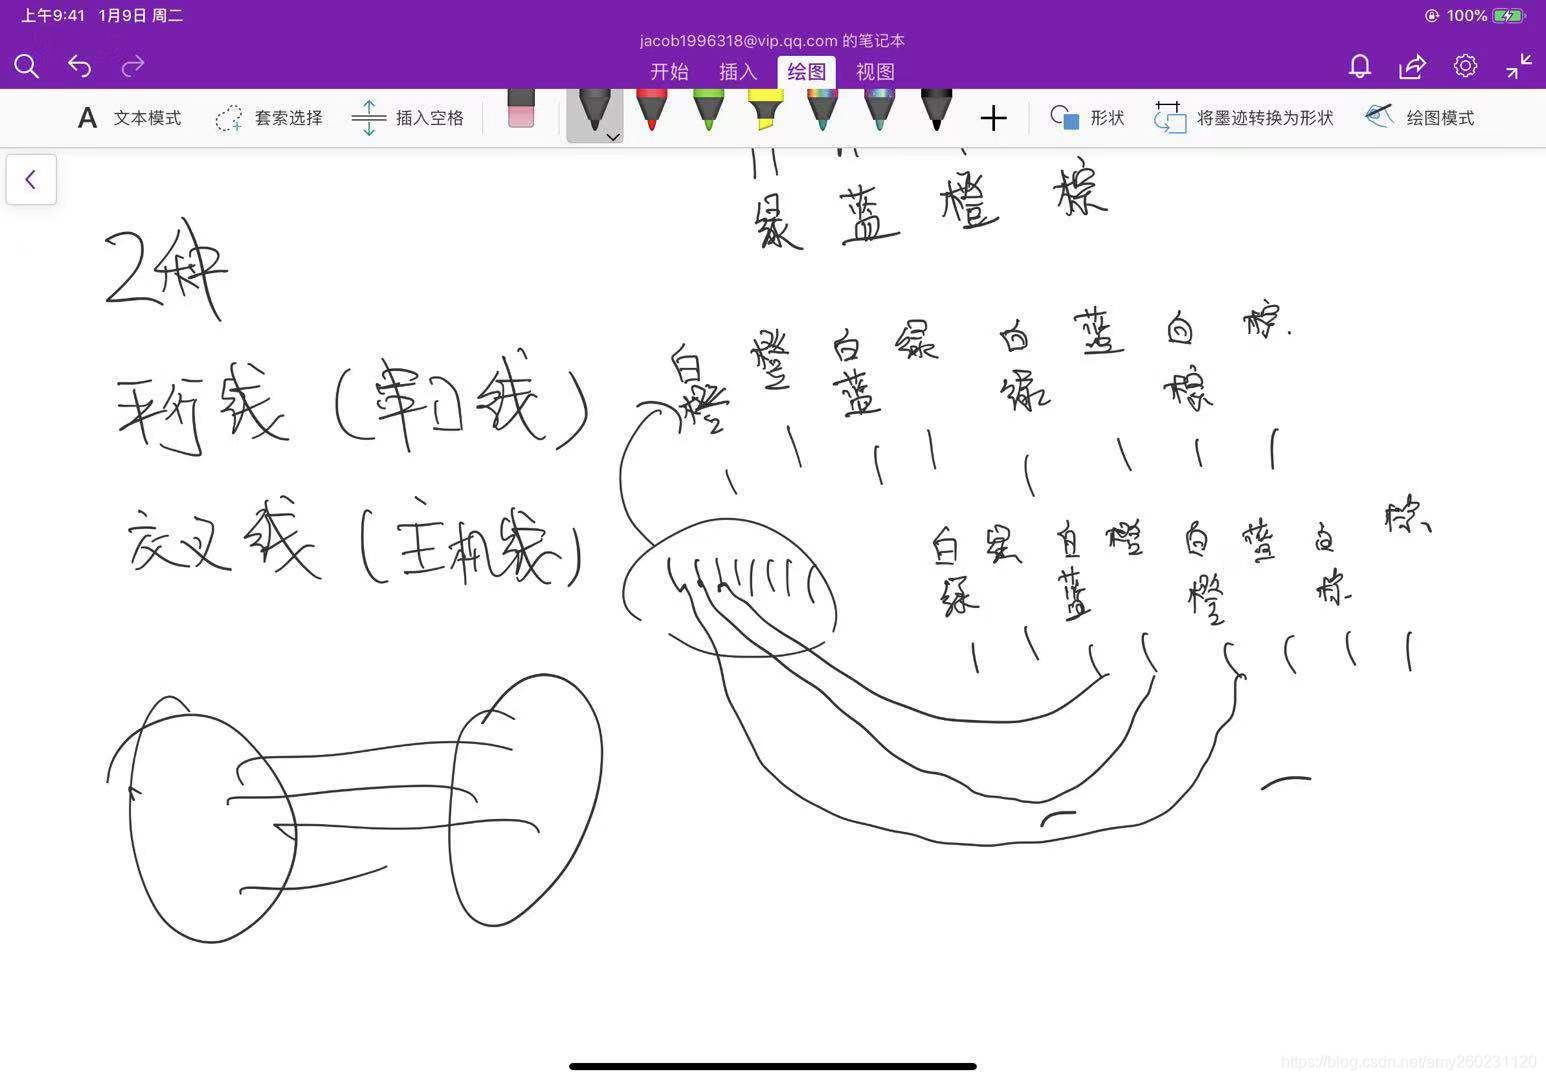Screen dimensions: 1546x1080
Task: Select the pink eraser tool
Action: coord(521,108)
